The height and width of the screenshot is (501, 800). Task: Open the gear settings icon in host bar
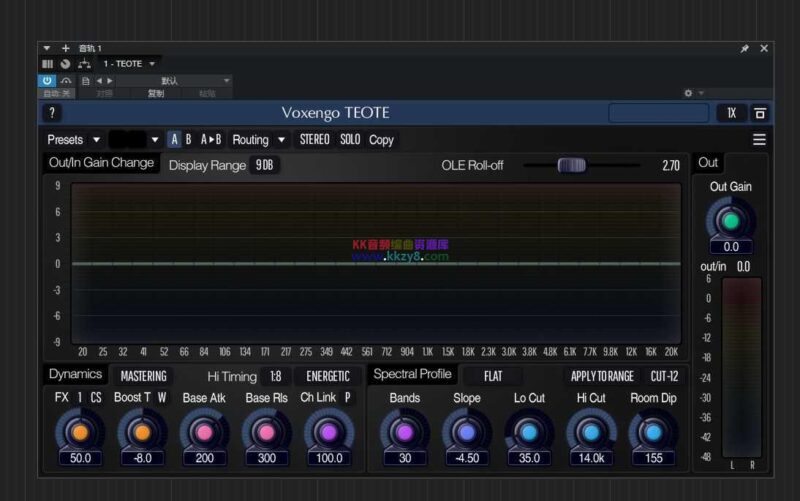point(688,93)
